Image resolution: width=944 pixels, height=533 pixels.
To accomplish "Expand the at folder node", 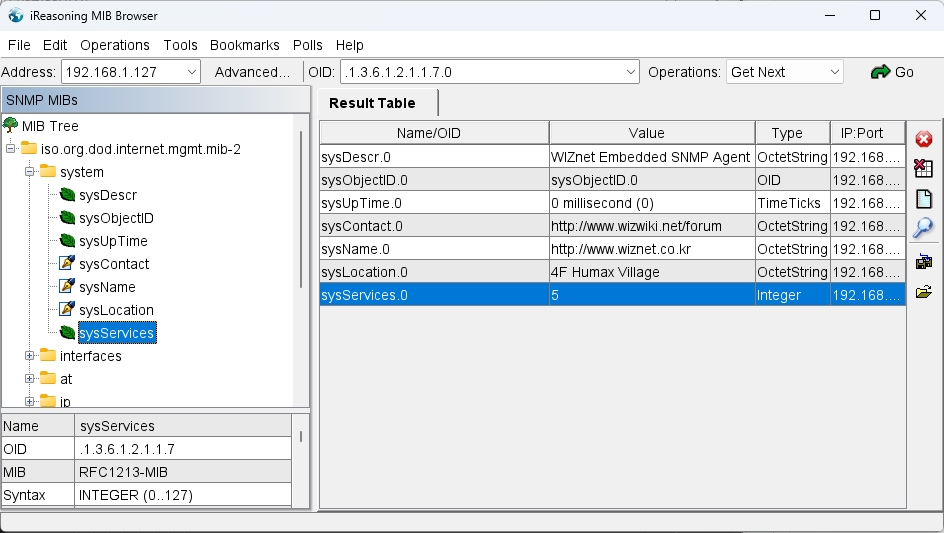I will 30,379.
